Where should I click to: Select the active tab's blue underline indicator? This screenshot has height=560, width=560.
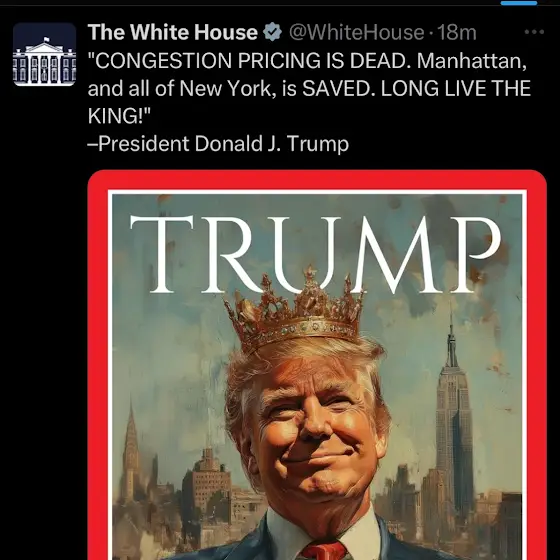[x=519, y=3]
